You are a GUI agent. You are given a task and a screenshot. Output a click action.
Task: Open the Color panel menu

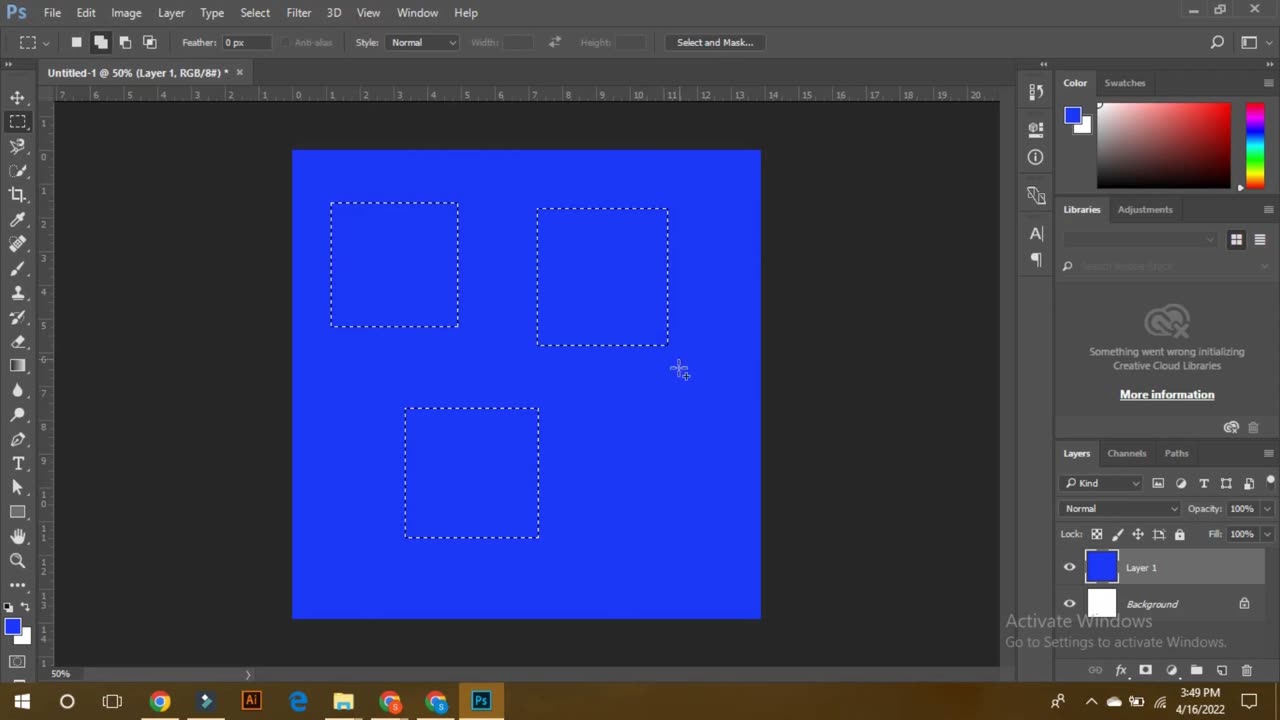[1269, 83]
